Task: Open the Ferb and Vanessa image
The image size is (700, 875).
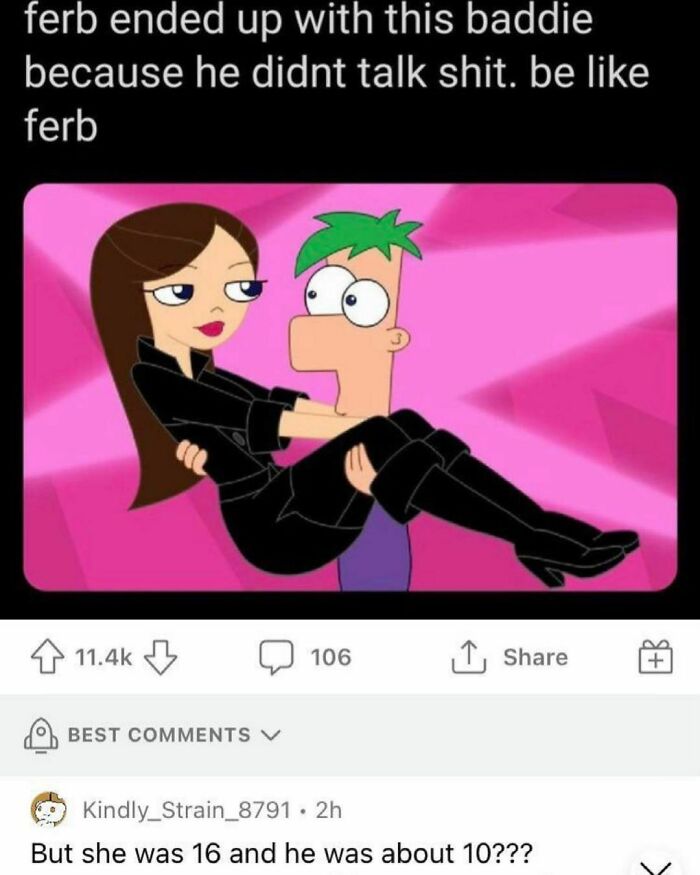Action: 350,387
